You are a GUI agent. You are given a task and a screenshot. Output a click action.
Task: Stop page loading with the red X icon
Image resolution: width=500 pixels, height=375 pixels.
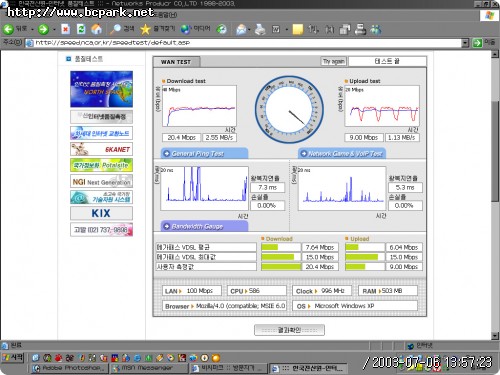point(66,29)
